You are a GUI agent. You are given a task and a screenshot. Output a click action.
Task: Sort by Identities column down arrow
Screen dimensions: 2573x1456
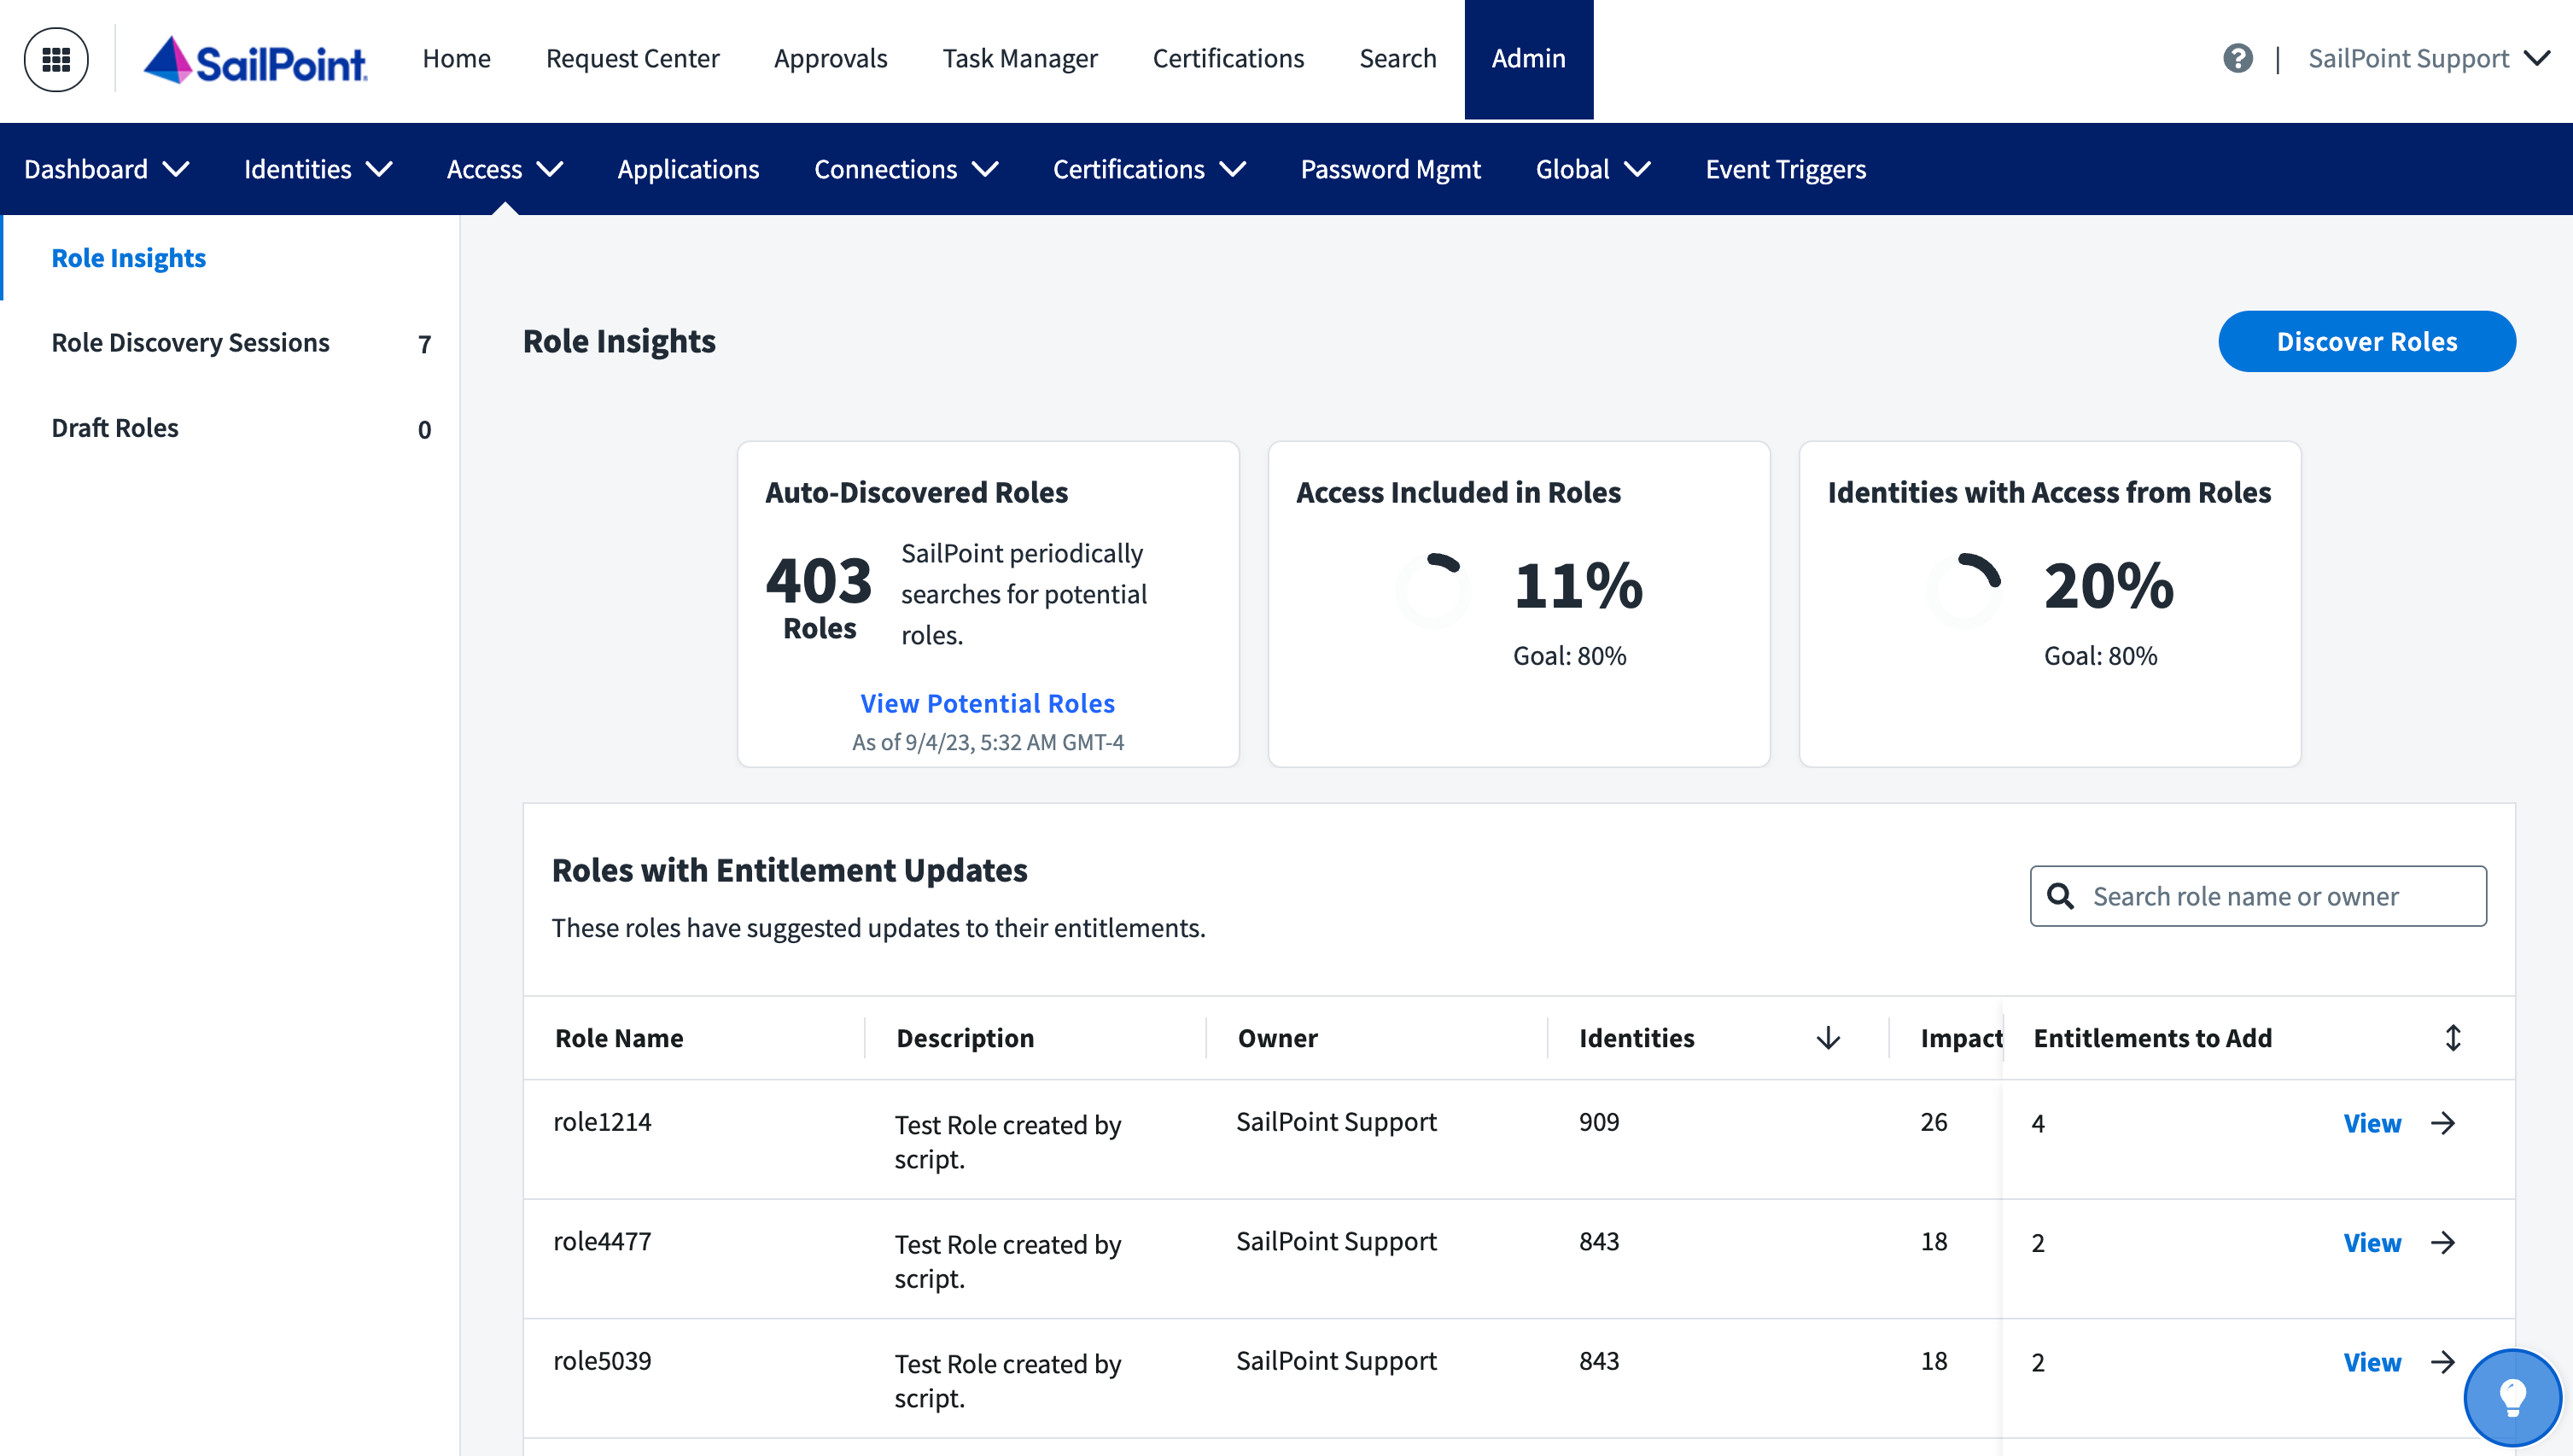click(x=1827, y=1038)
